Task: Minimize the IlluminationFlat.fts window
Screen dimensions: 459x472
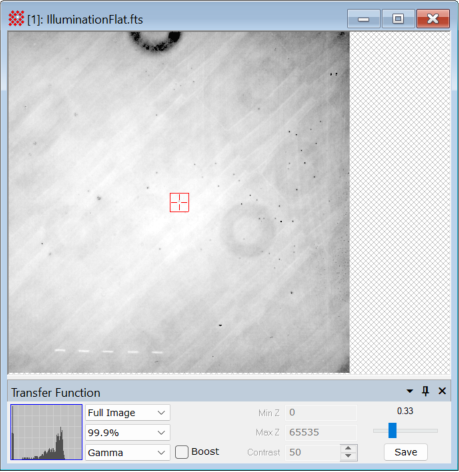Action: 364,18
